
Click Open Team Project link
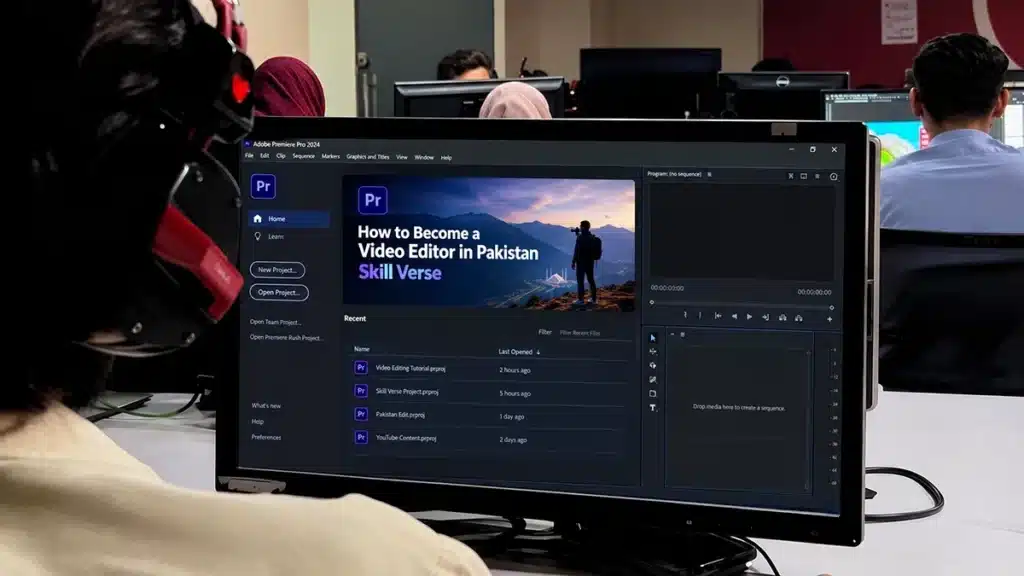point(275,322)
